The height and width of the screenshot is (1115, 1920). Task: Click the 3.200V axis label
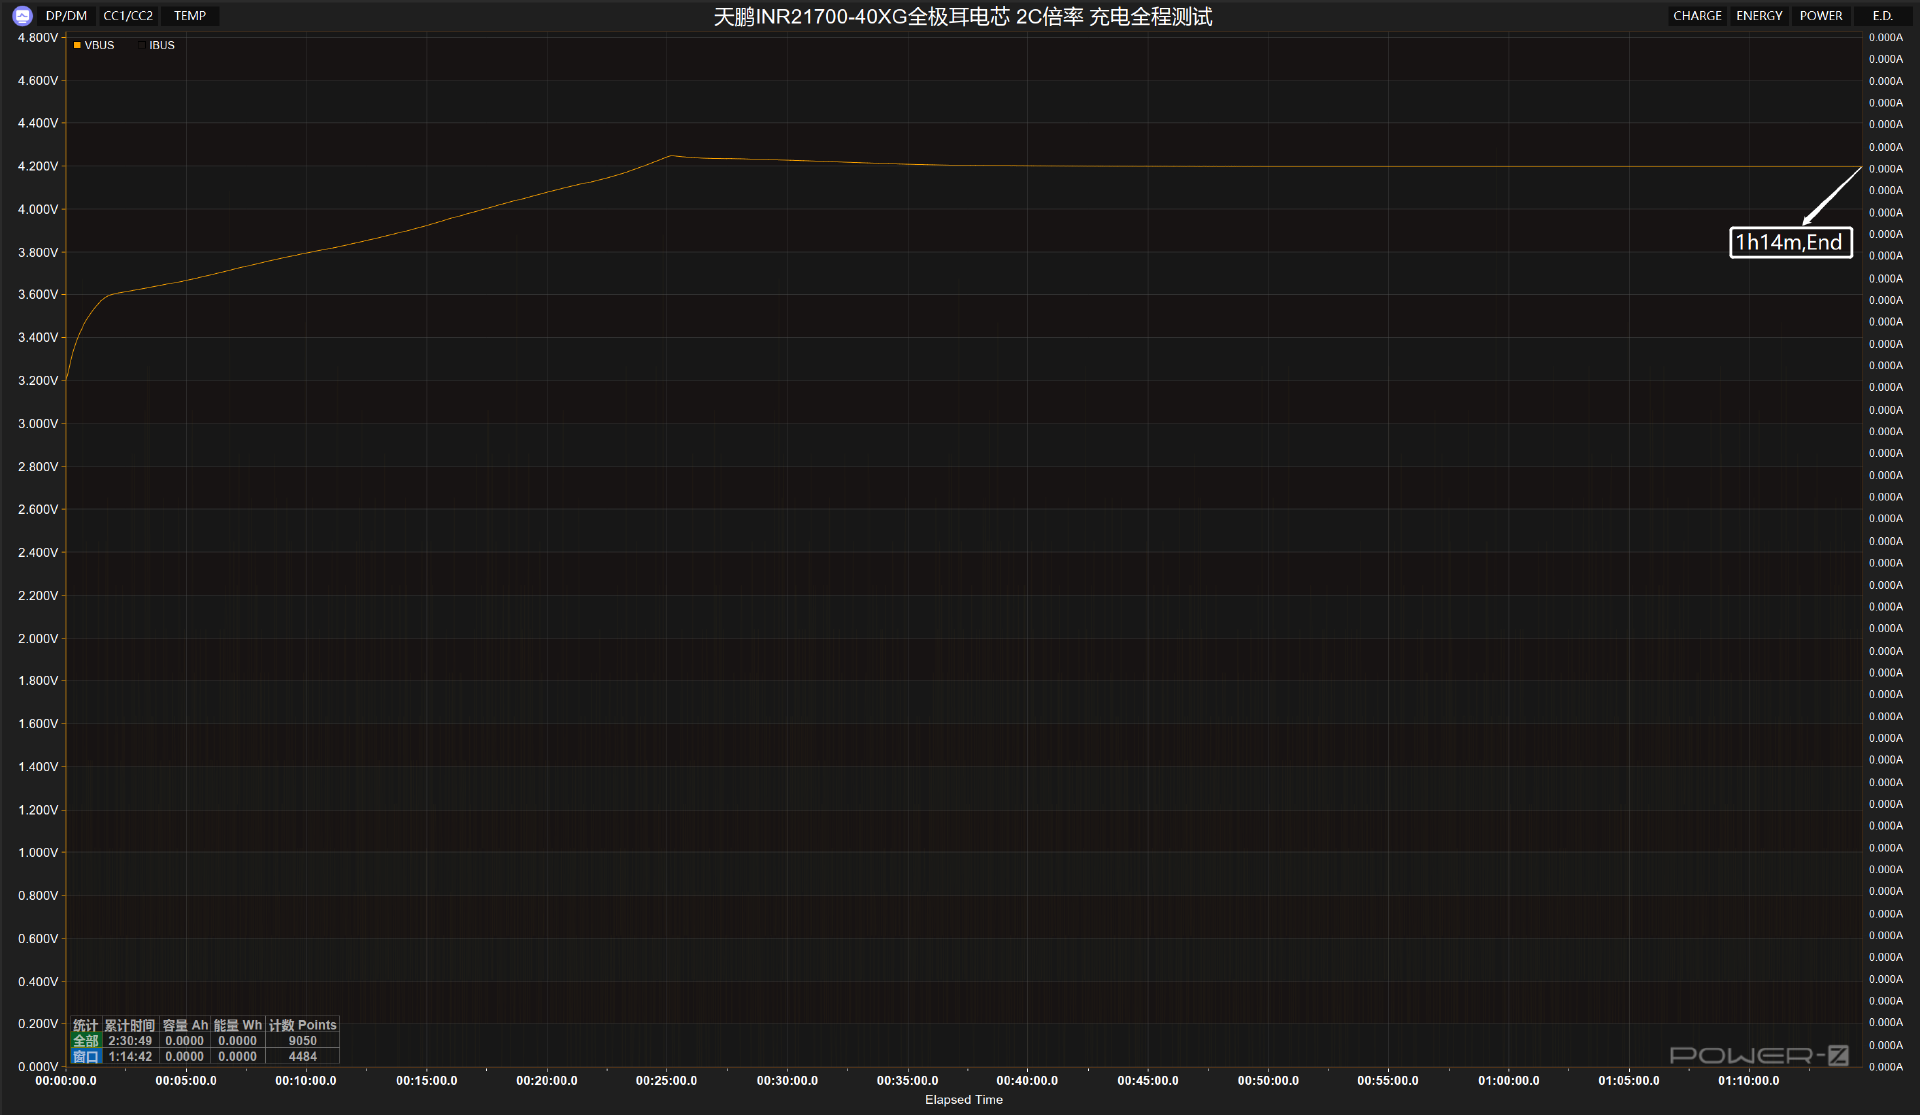38,381
